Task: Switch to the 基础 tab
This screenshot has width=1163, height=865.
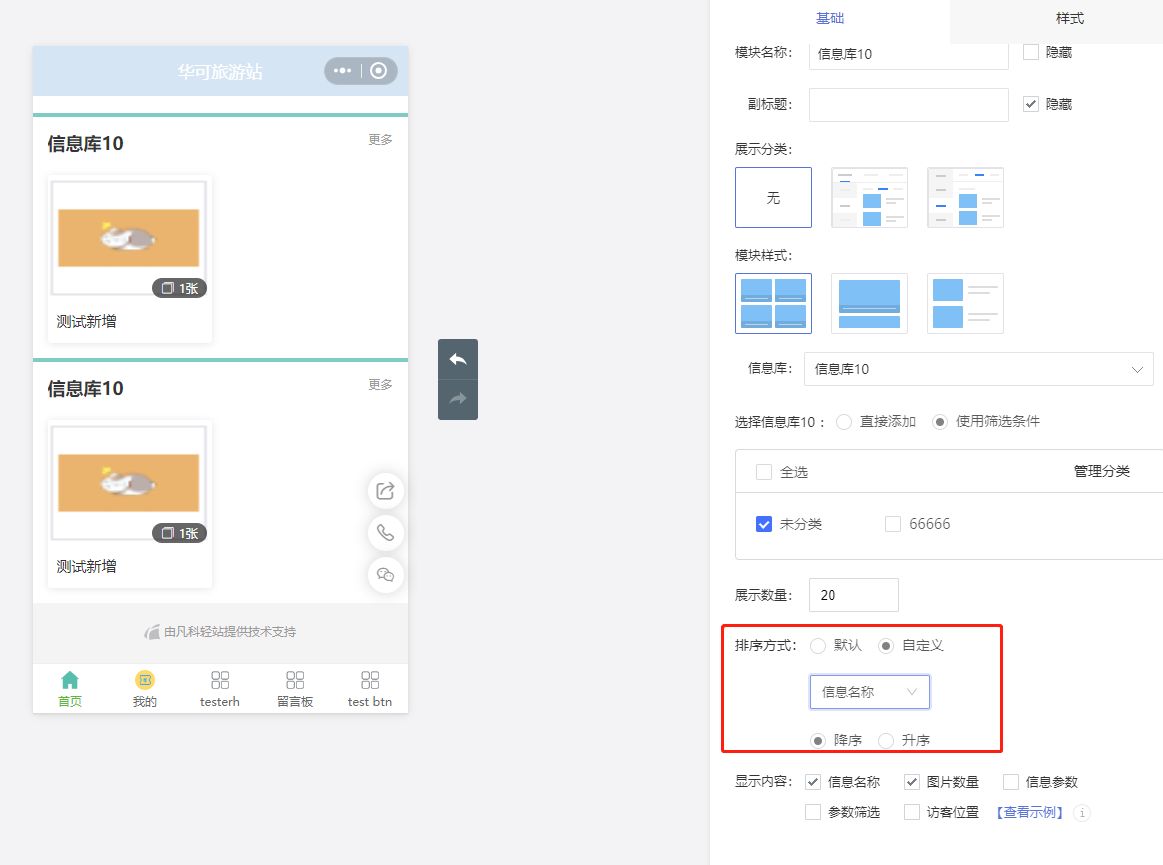Action: click(830, 19)
